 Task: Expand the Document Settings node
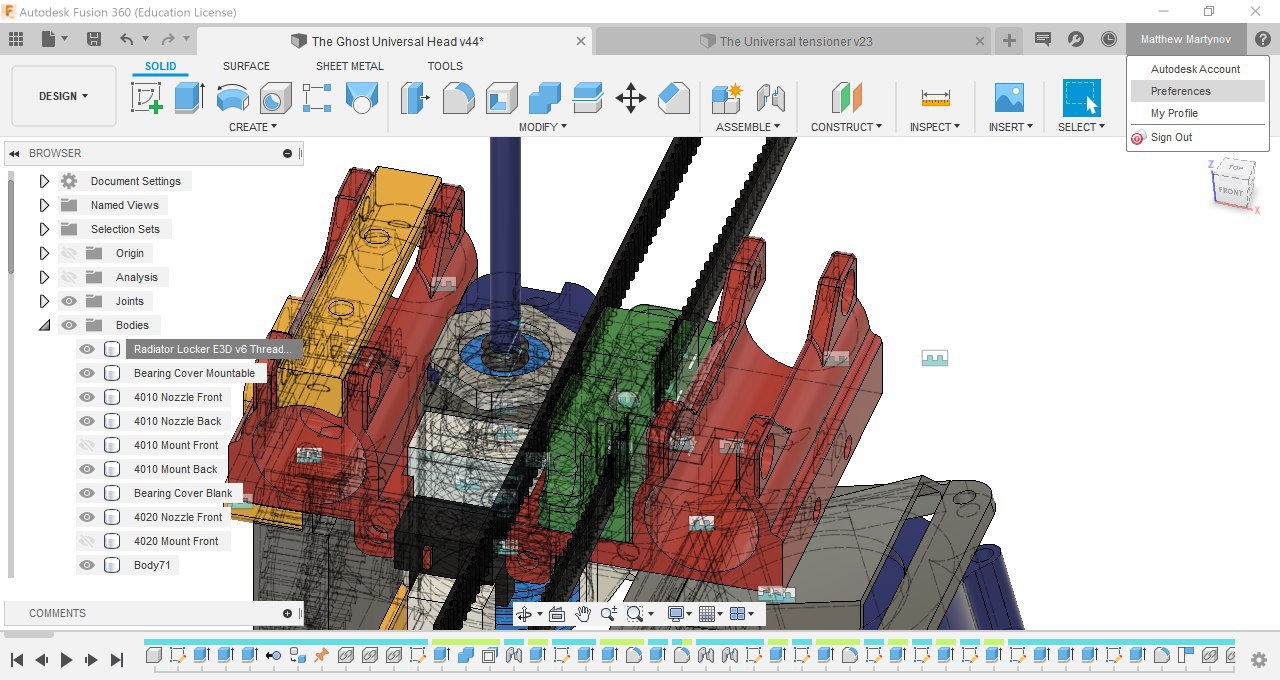44,181
